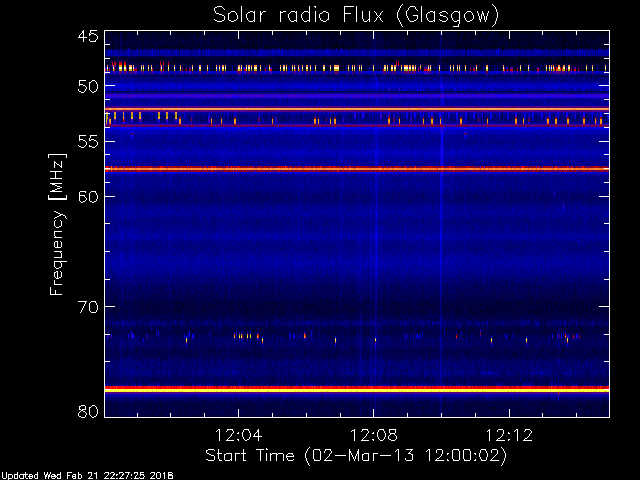Viewport: 640px width, 480px height.
Task: Click the orange emission line near 52 MHz
Action: click(x=357, y=109)
